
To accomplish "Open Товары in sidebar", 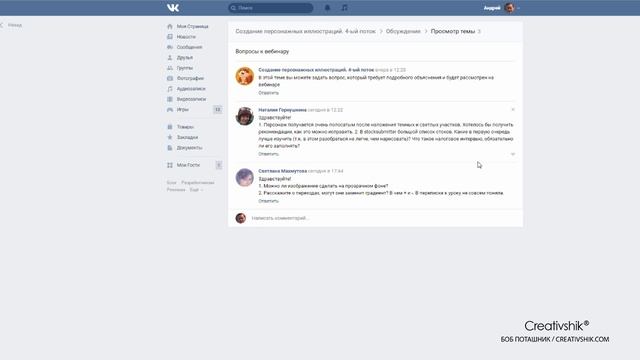I will [x=185, y=127].
